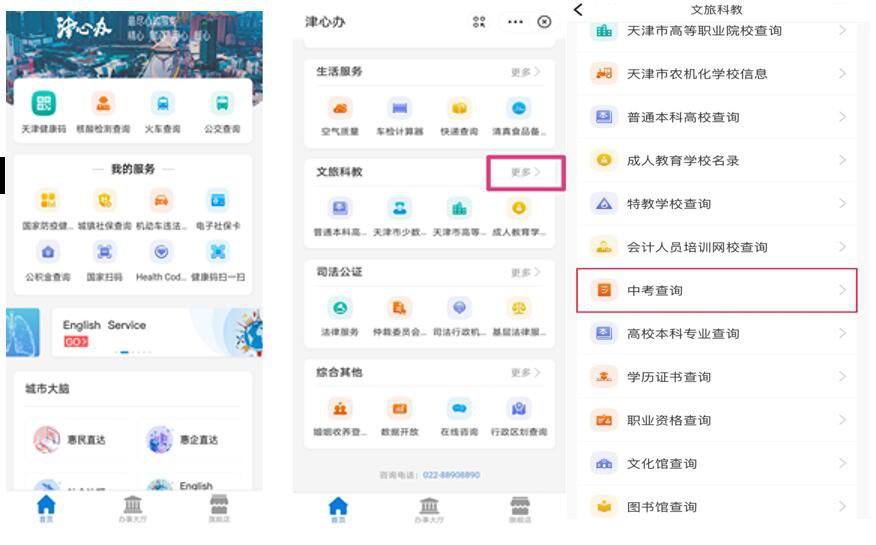Open 婚姻收养登记 icon

(x=340, y=409)
